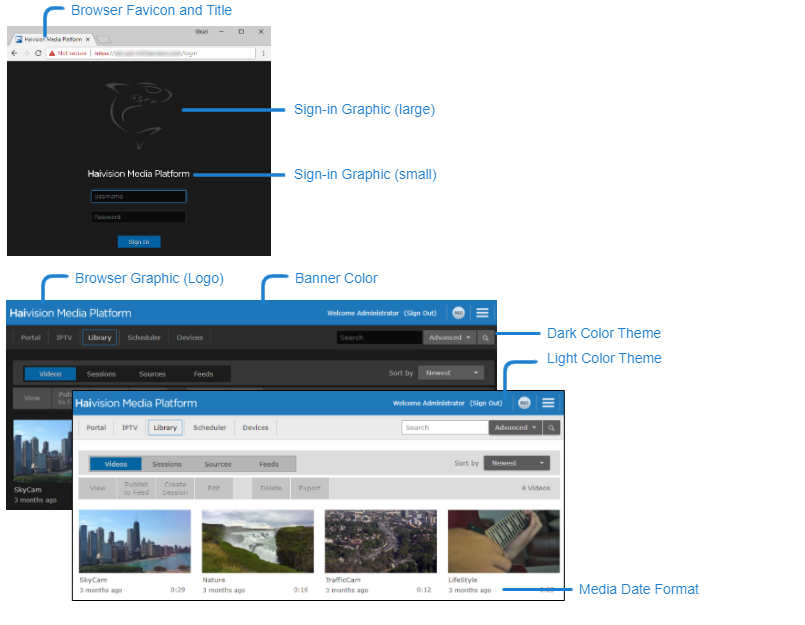Viewport: 805px width, 625px height.
Task: Open the browser three-dot menu
Action: coord(263,53)
